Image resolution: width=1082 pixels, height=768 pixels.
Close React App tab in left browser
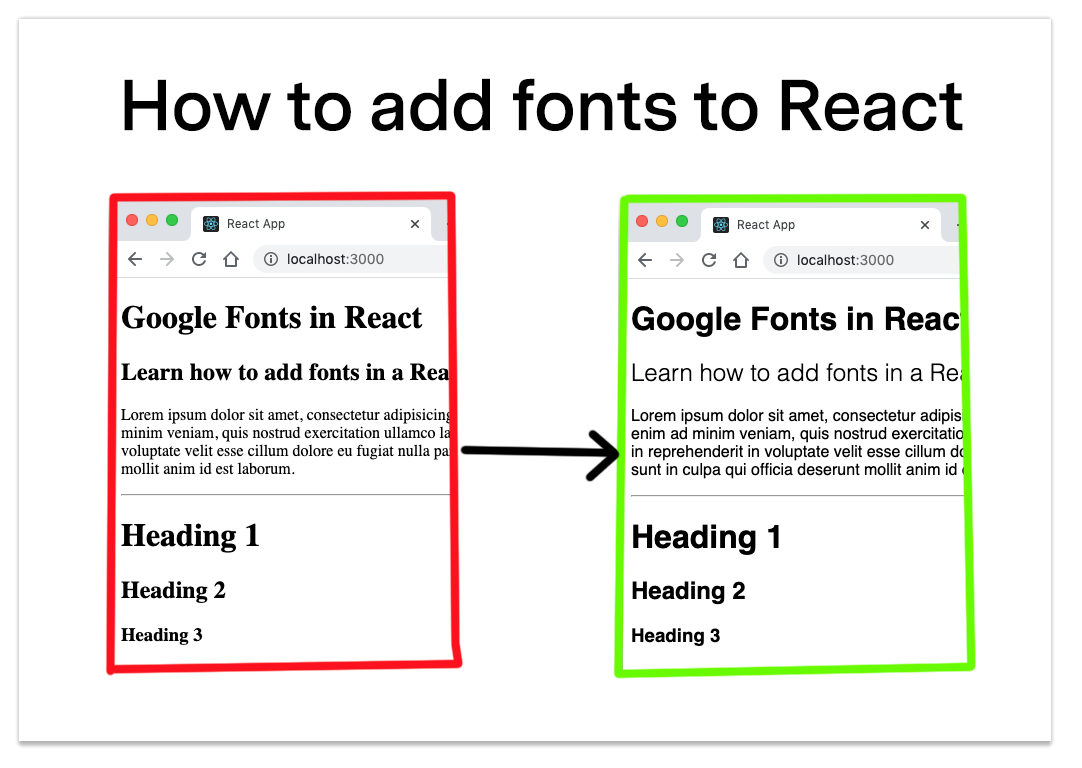[415, 224]
